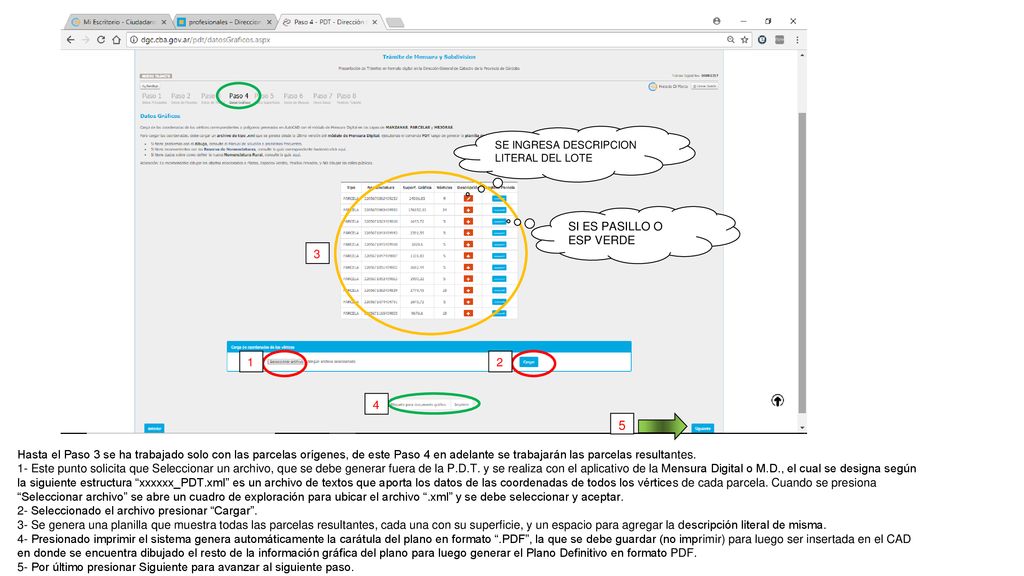Open parcel type dropdown in ninth row
Screen dimensions: 1024x576
point(499,290)
